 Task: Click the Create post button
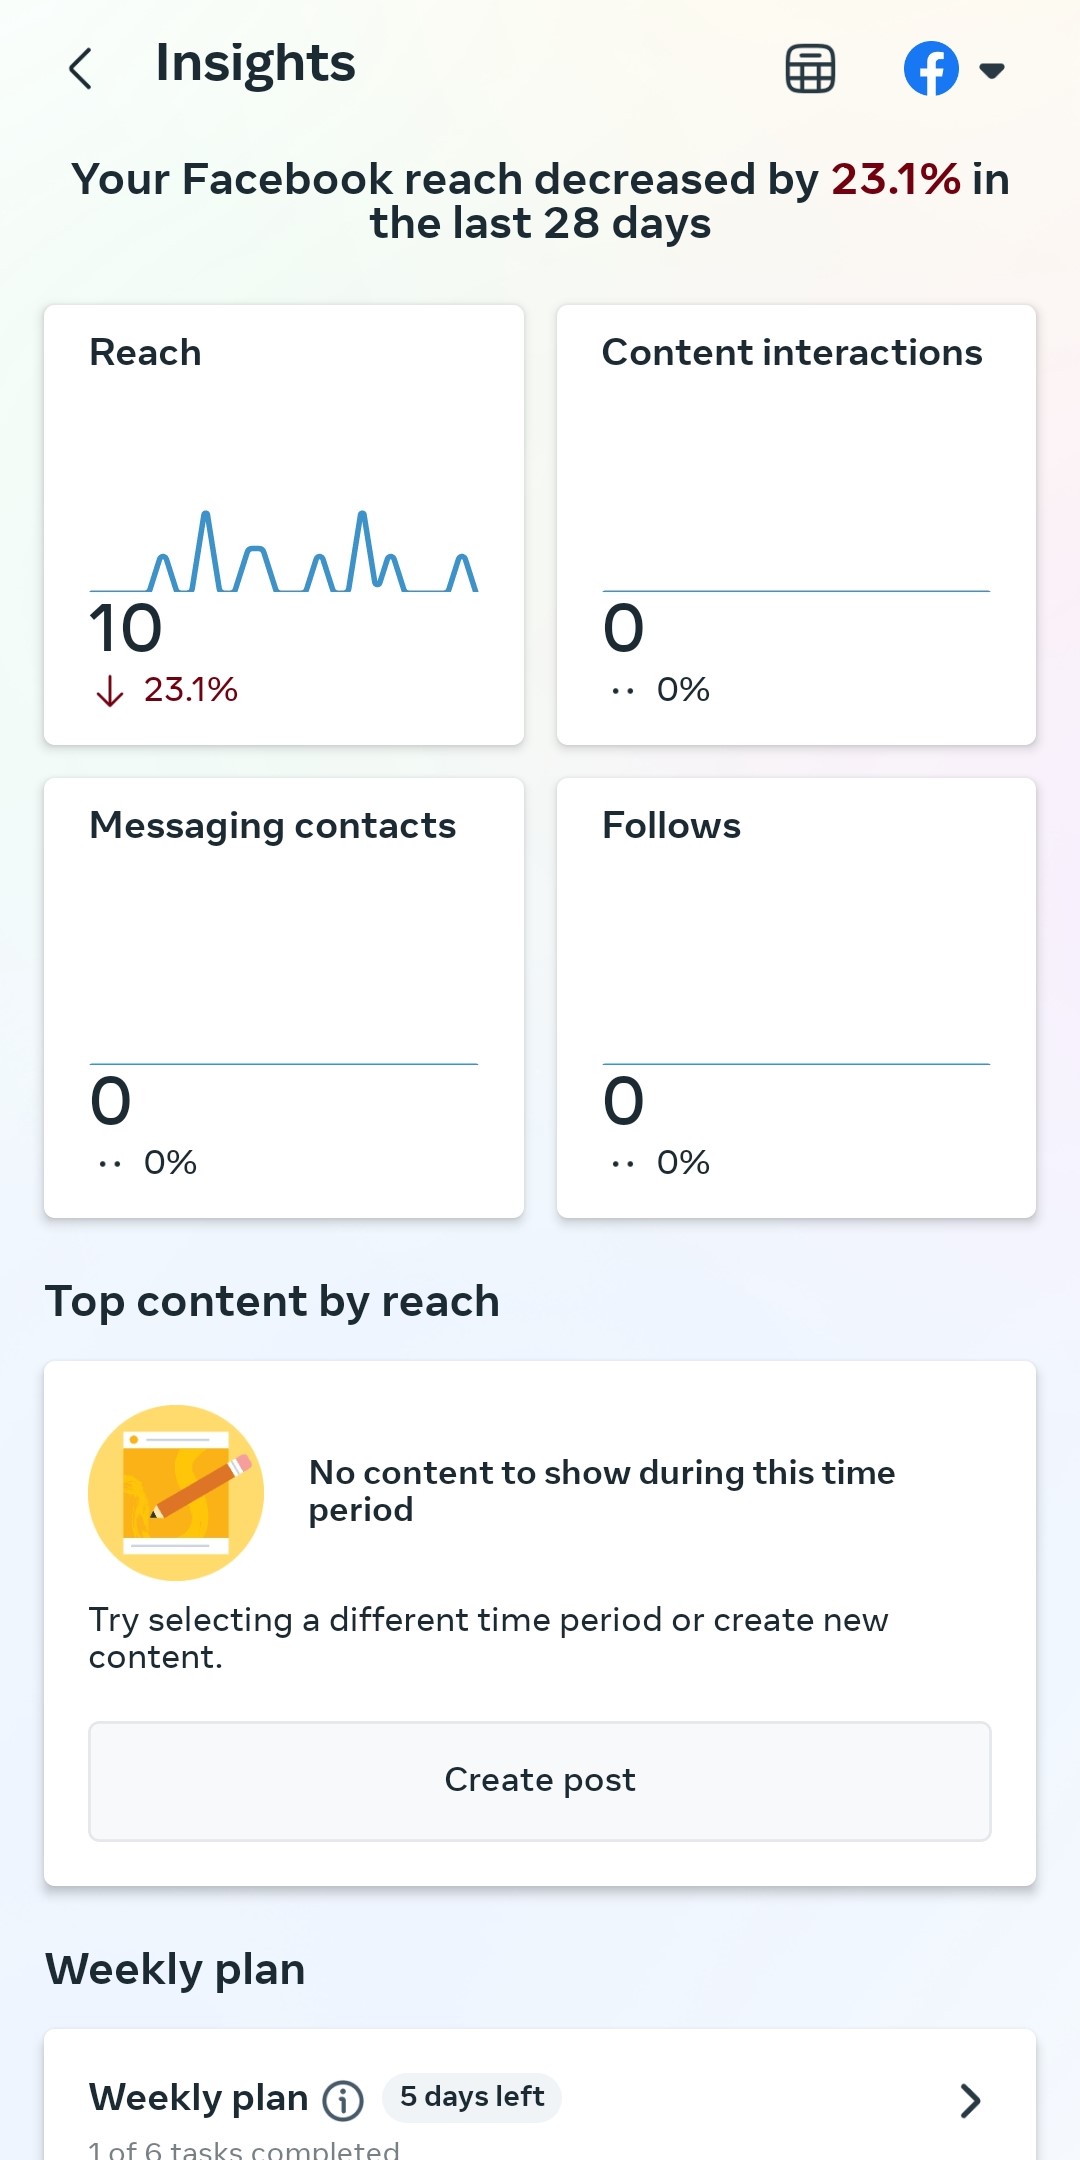[x=540, y=1781]
